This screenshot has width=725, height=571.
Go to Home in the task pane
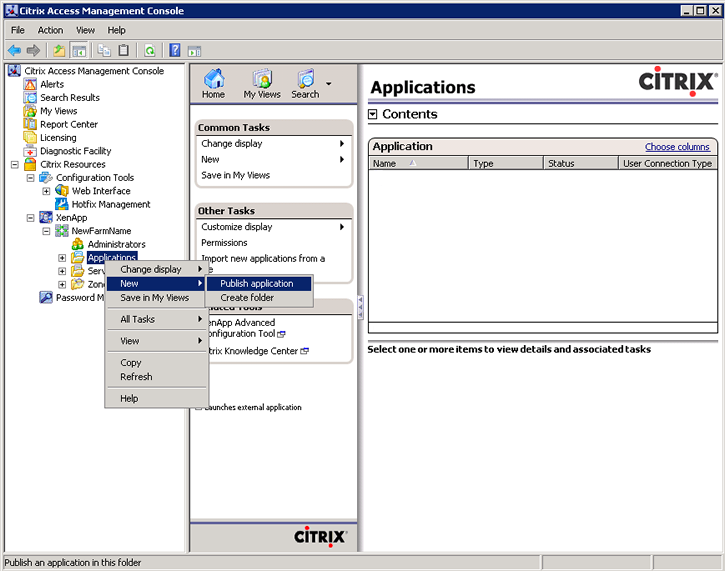[x=213, y=84]
